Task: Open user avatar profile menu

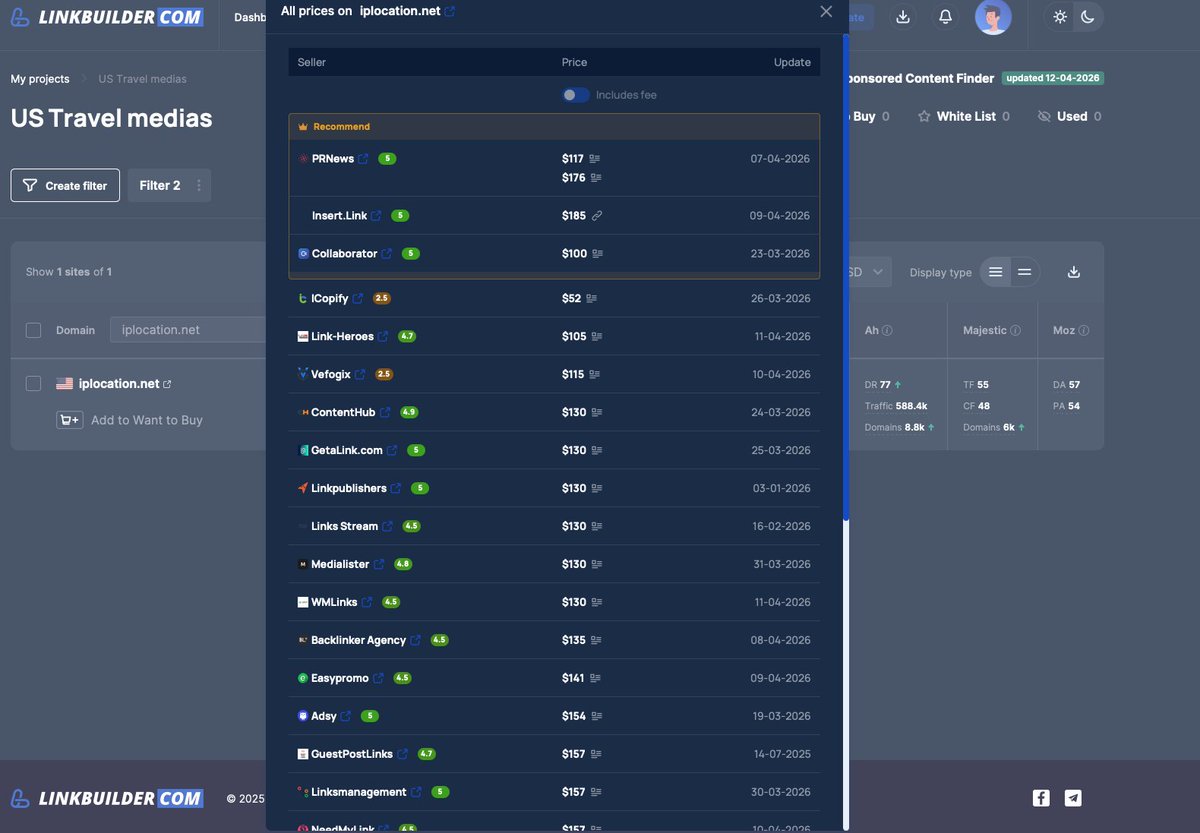Action: pyautogui.click(x=993, y=17)
